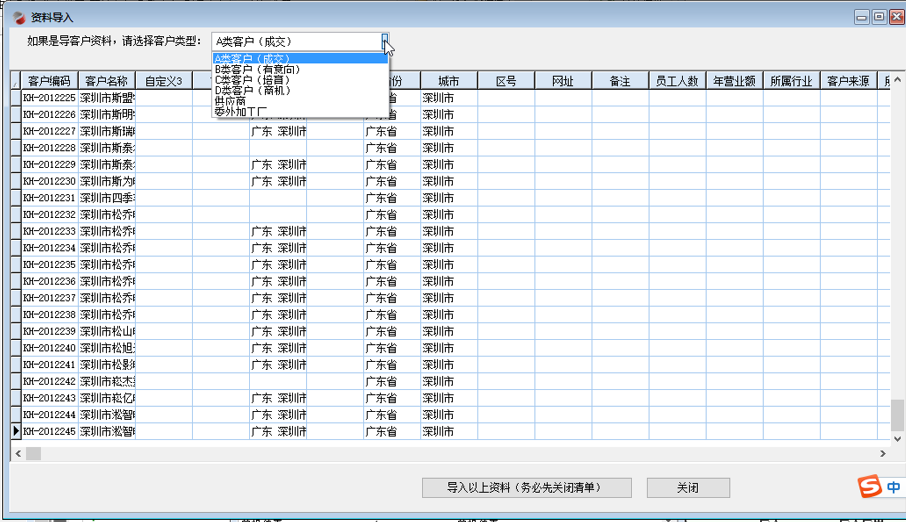906x522 pixels.
Task: Click the horizontal scrollbar left arrow
Action: point(18,454)
